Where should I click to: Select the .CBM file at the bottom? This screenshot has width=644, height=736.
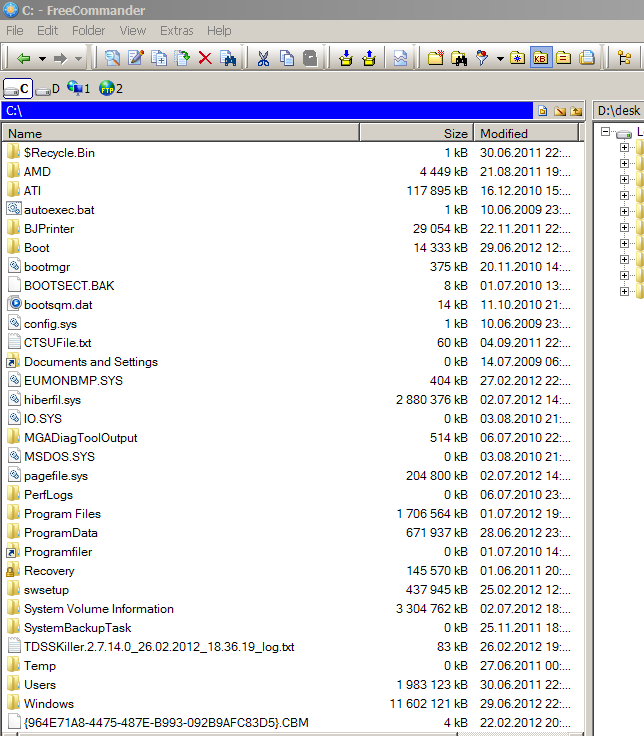(166, 723)
